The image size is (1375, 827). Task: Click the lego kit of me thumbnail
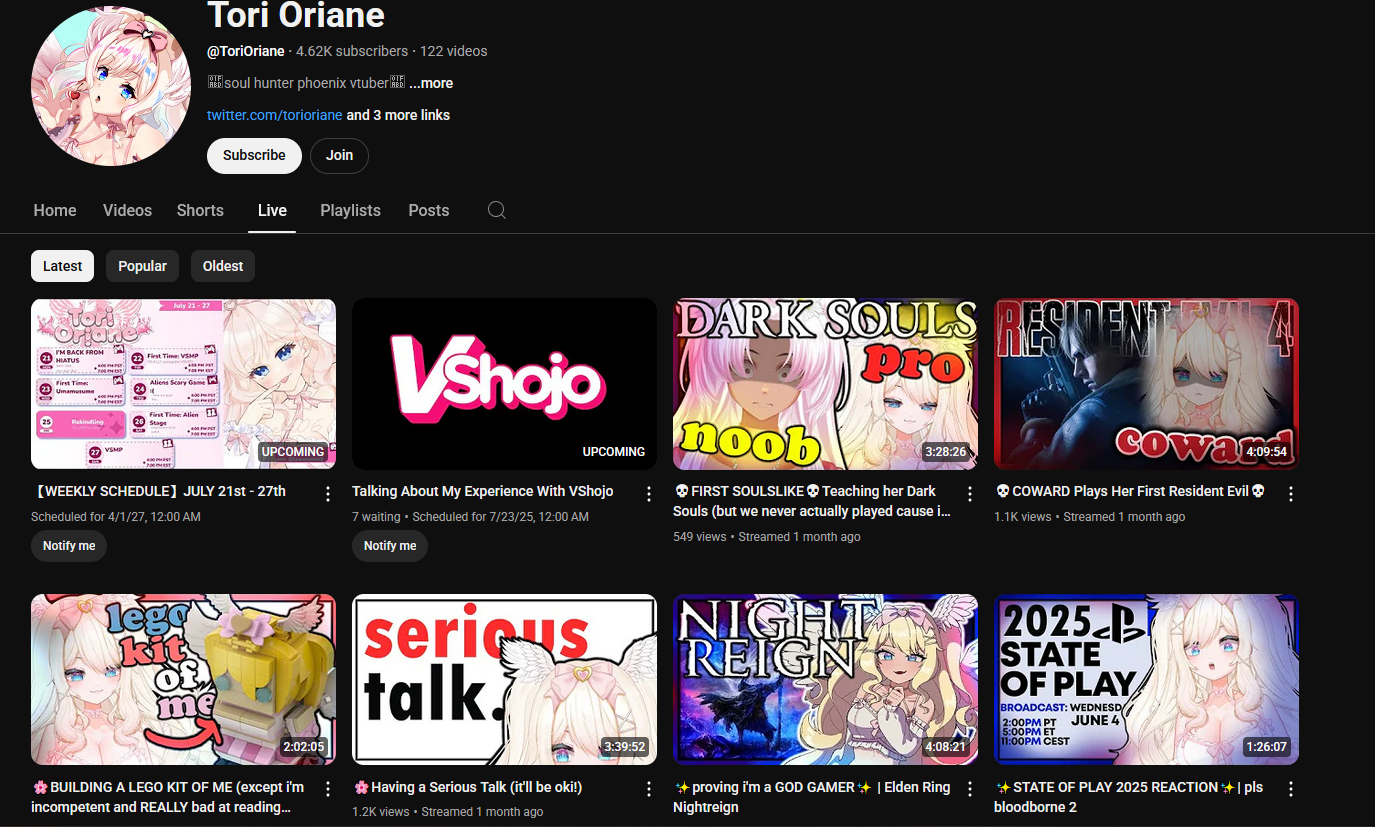(x=183, y=680)
